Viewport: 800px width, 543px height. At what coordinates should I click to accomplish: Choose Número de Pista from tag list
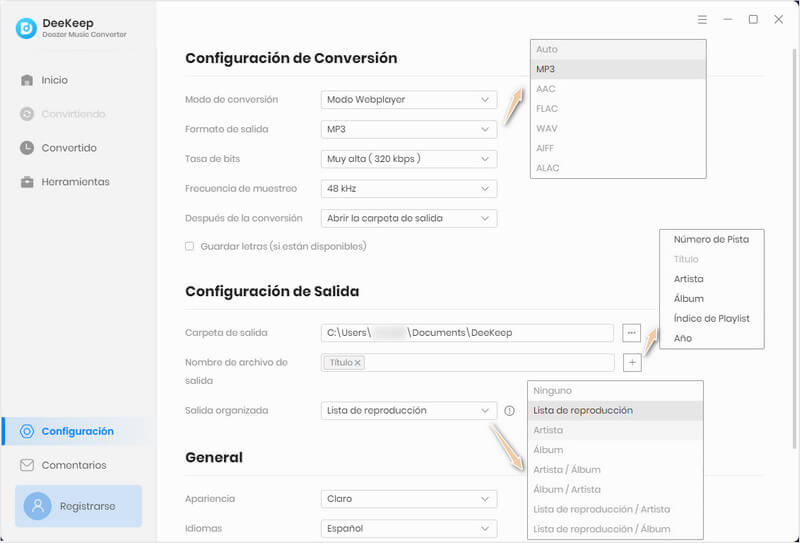(x=710, y=239)
